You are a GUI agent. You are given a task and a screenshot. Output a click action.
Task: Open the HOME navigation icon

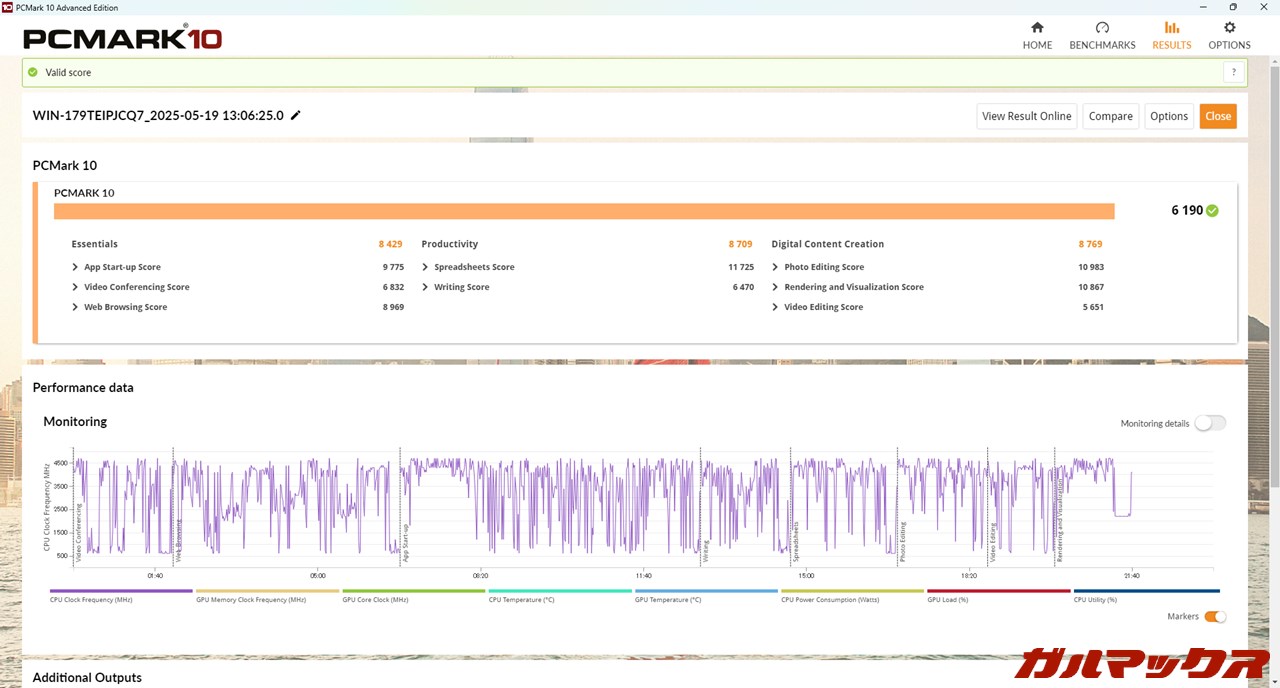tap(1037, 28)
